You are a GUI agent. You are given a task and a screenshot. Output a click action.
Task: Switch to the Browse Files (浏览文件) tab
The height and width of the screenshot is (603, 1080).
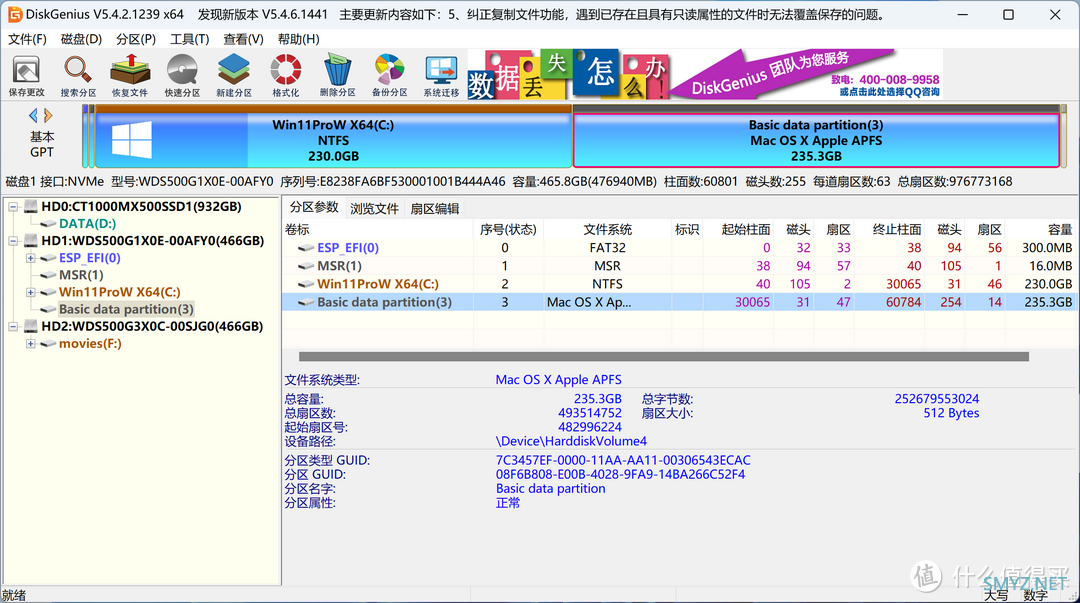(x=374, y=209)
